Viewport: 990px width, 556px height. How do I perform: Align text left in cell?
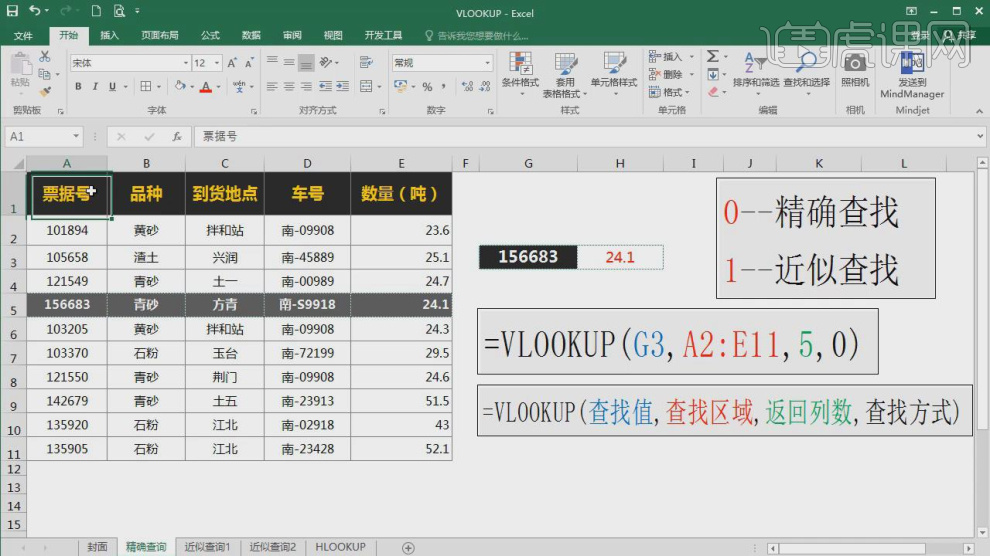pyautogui.click(x=272, y=86)
